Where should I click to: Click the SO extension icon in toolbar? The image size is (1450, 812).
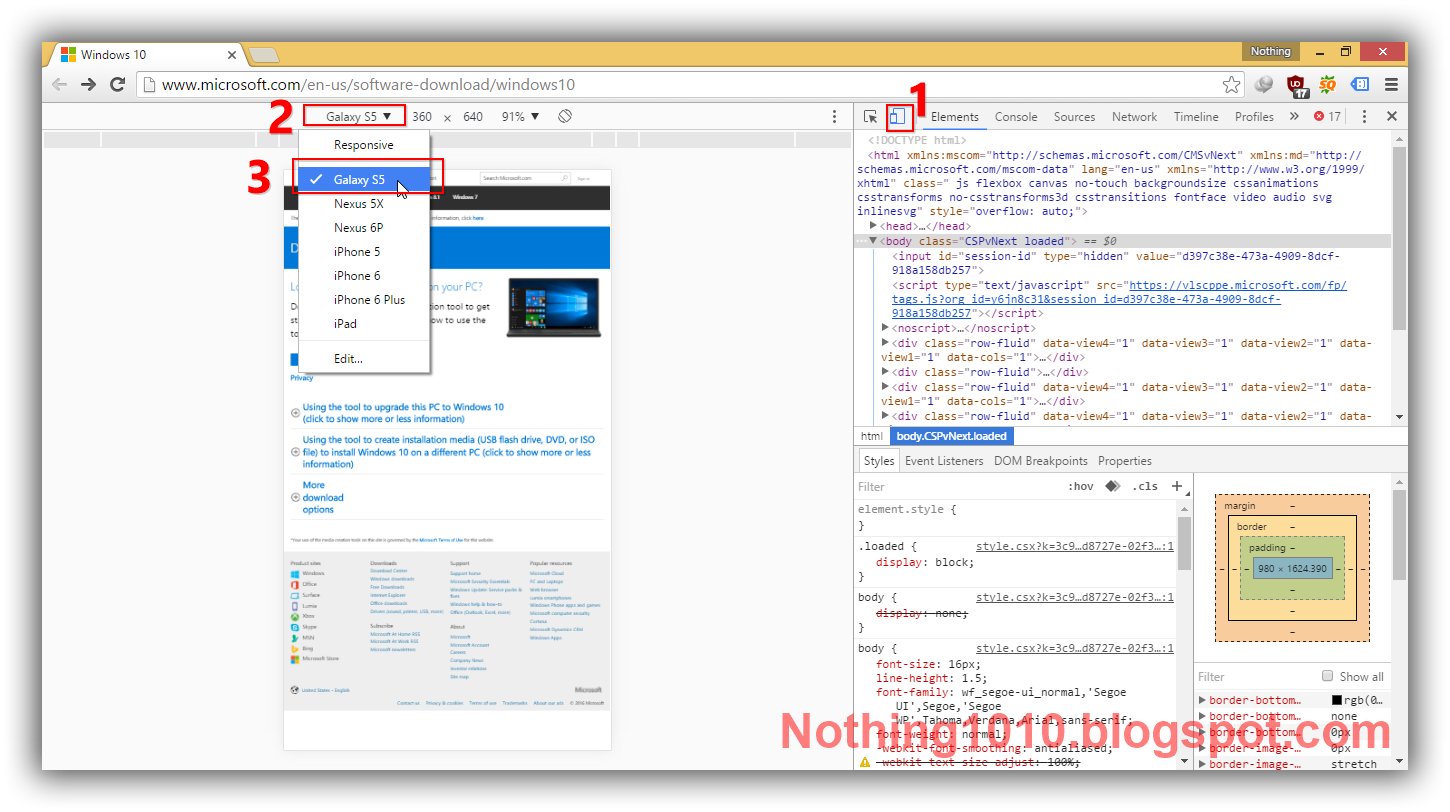[1328, 85]
